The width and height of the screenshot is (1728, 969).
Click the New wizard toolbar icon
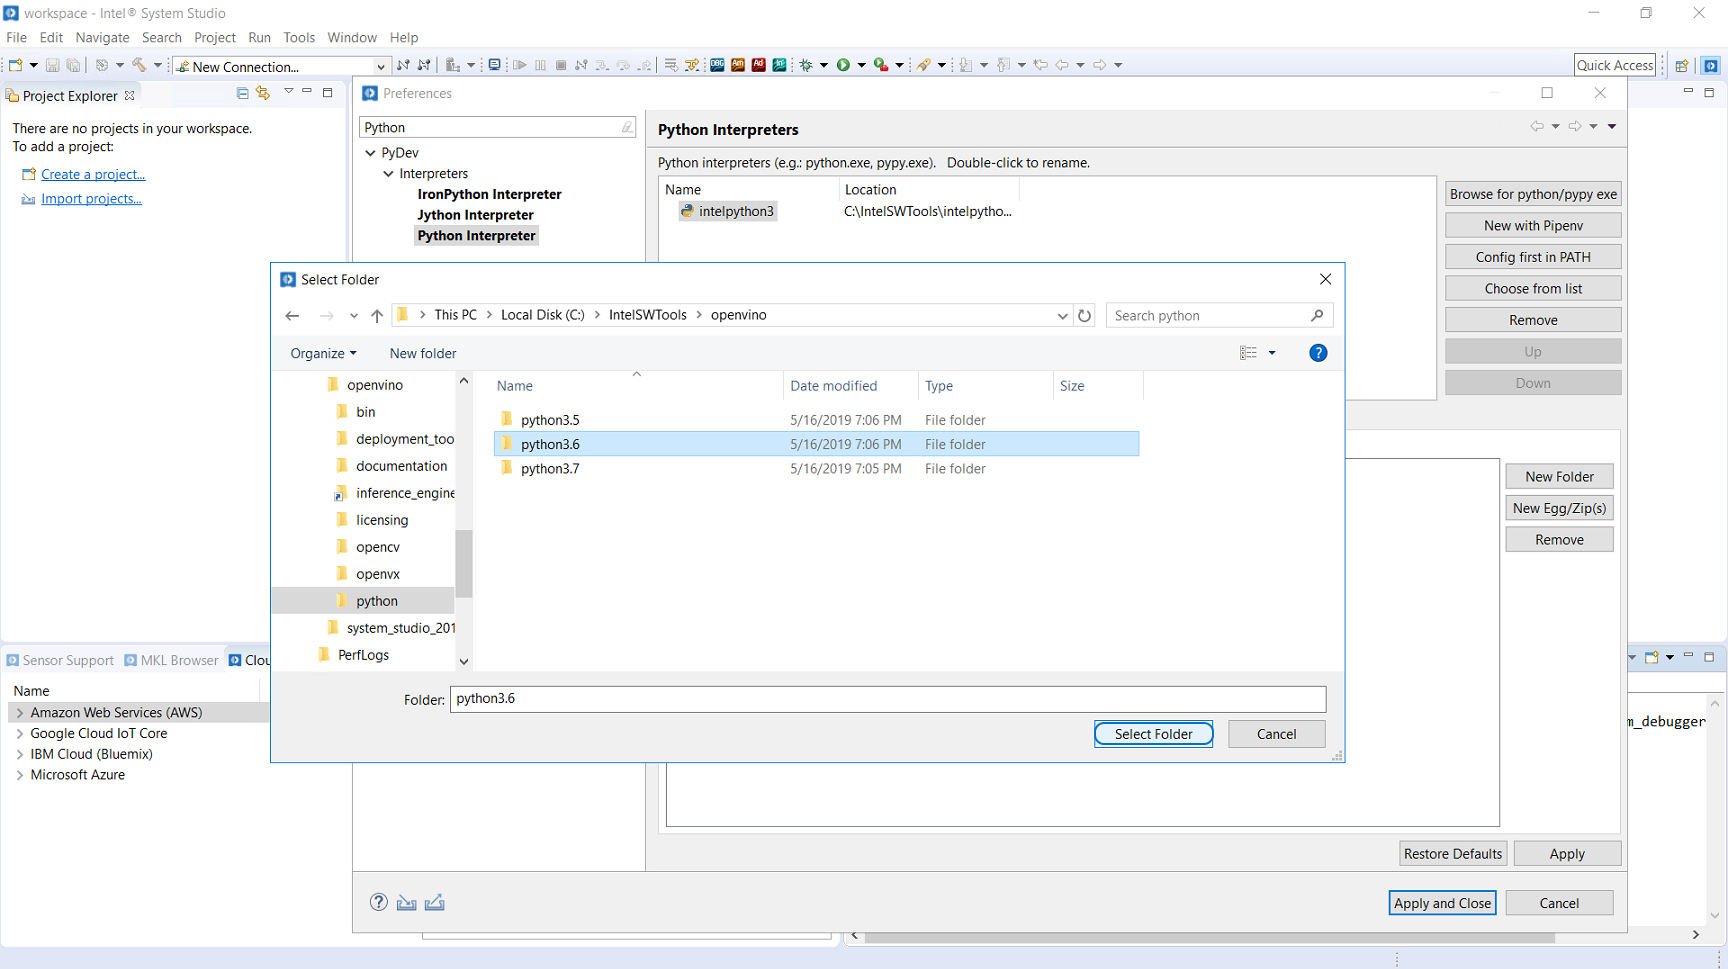click(16, 65)
